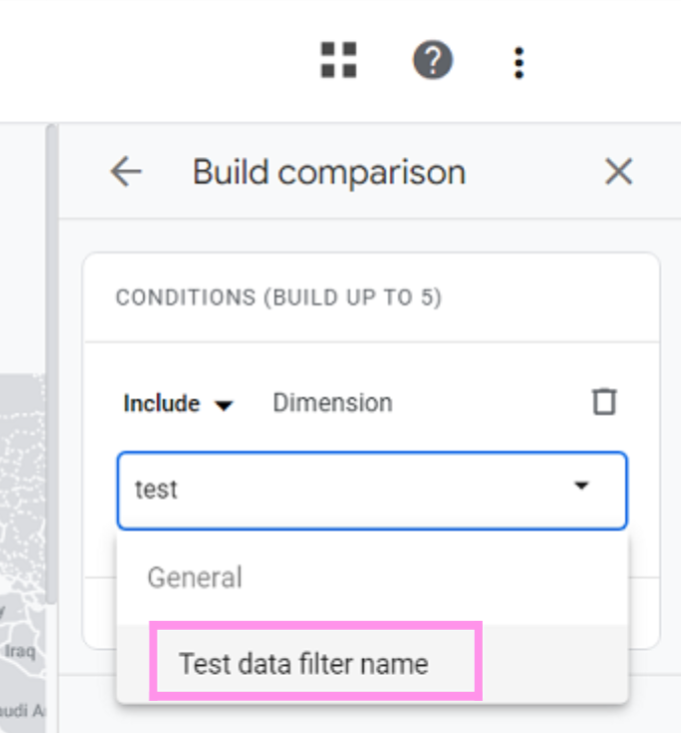Click the 'Dimension' label

(332, 403)
